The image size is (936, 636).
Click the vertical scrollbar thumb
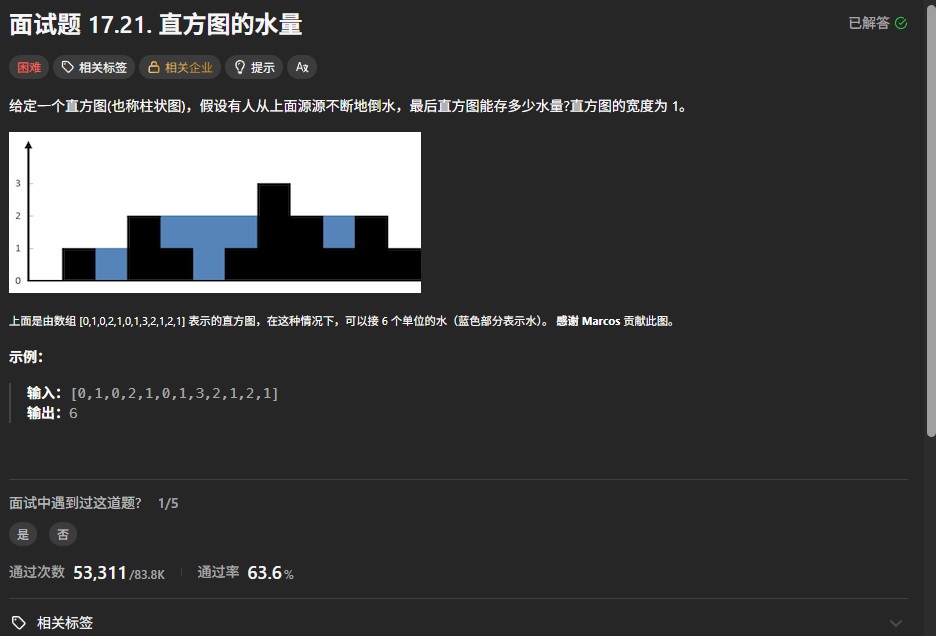click(x=931, y=219)
